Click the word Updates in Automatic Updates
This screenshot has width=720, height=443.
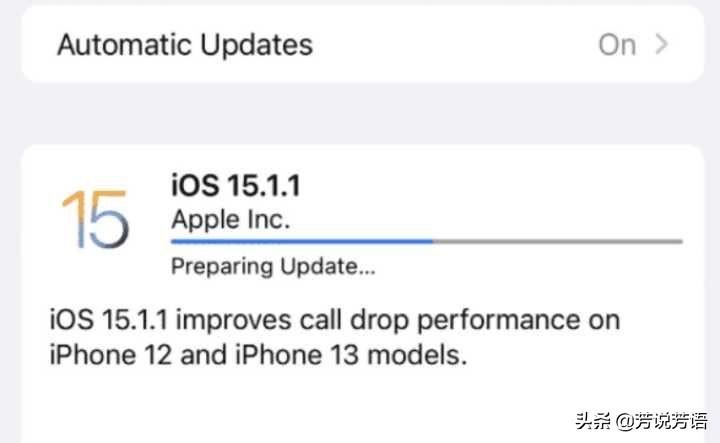tap(257, 46)
